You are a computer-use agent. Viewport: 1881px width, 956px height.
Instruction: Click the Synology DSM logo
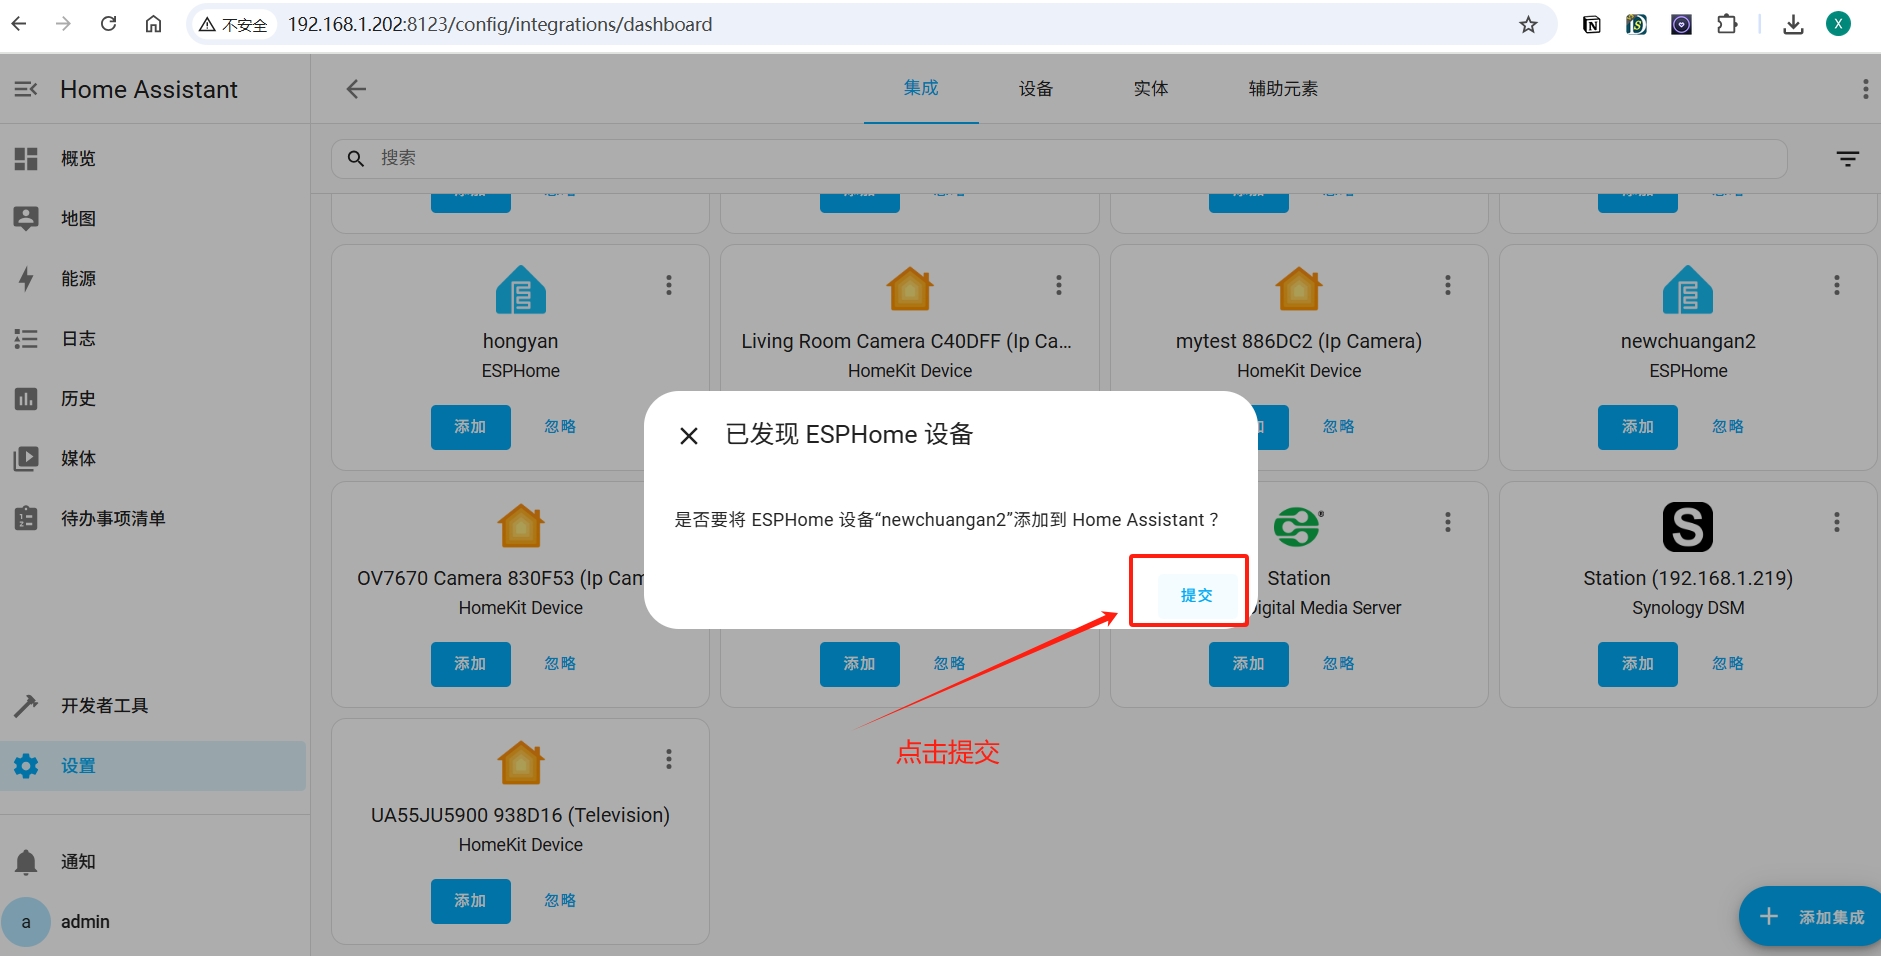pos(1688,527)
